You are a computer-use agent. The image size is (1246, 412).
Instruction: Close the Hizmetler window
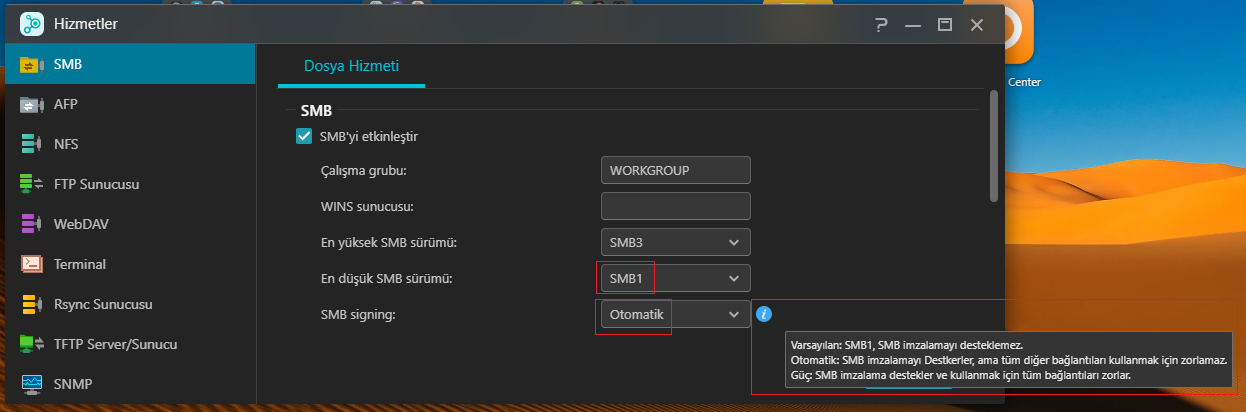click(976, 24)
